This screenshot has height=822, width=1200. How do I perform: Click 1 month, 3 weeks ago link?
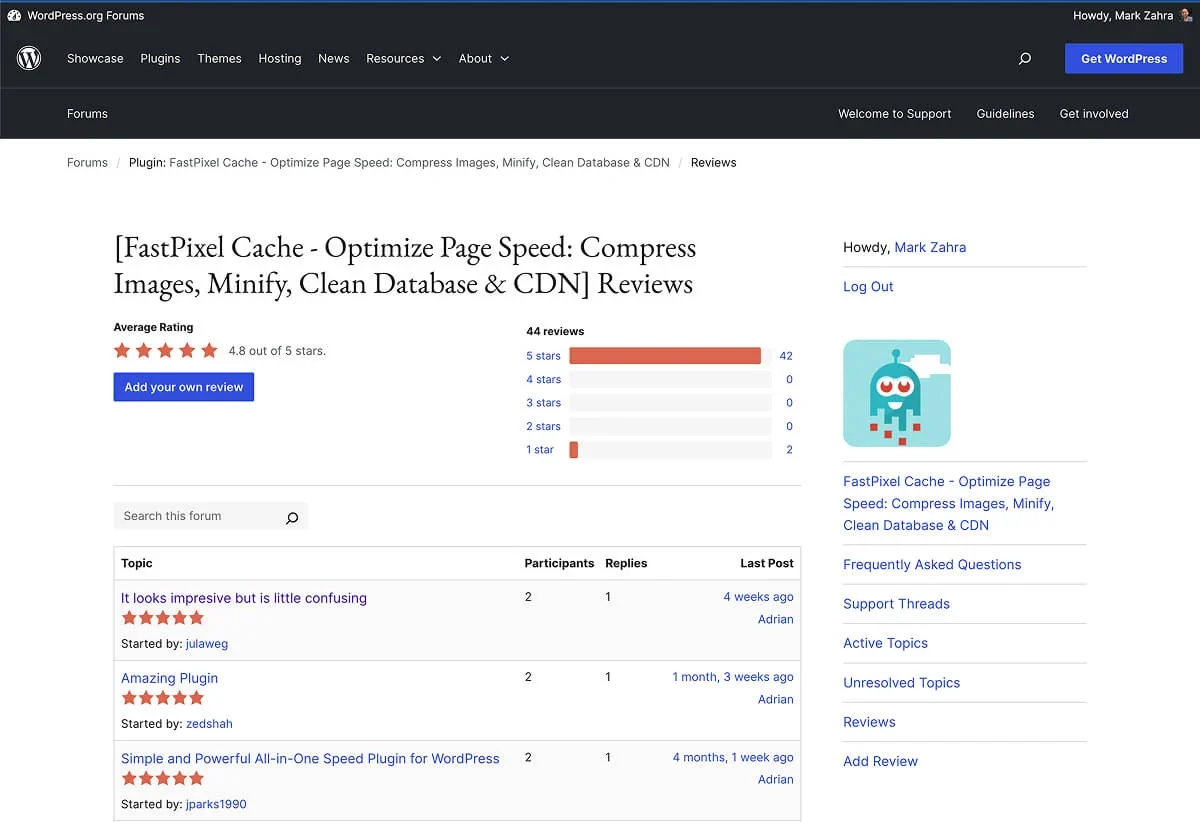coord(733,677)
